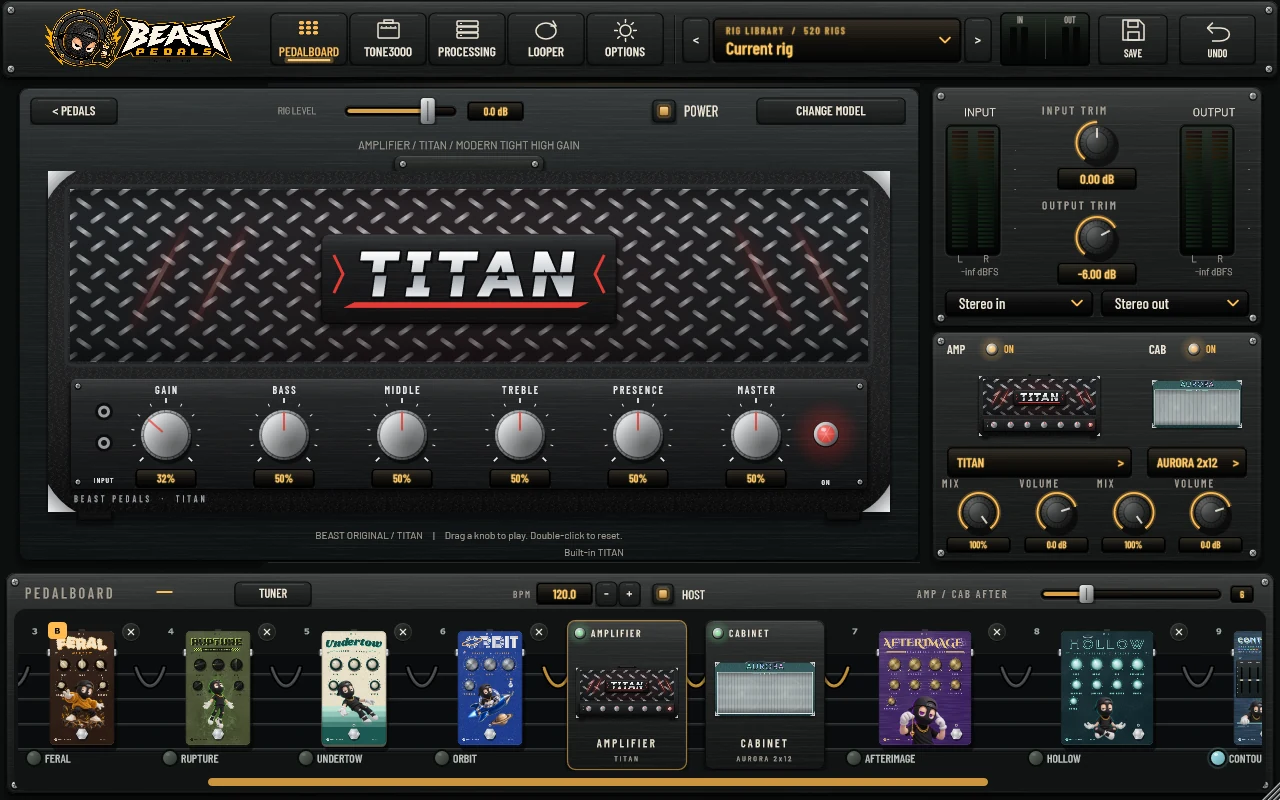Viewport: 1280px width, 800px height.
Task: Click the Change Model button
Action: click(x=830, y=111)
